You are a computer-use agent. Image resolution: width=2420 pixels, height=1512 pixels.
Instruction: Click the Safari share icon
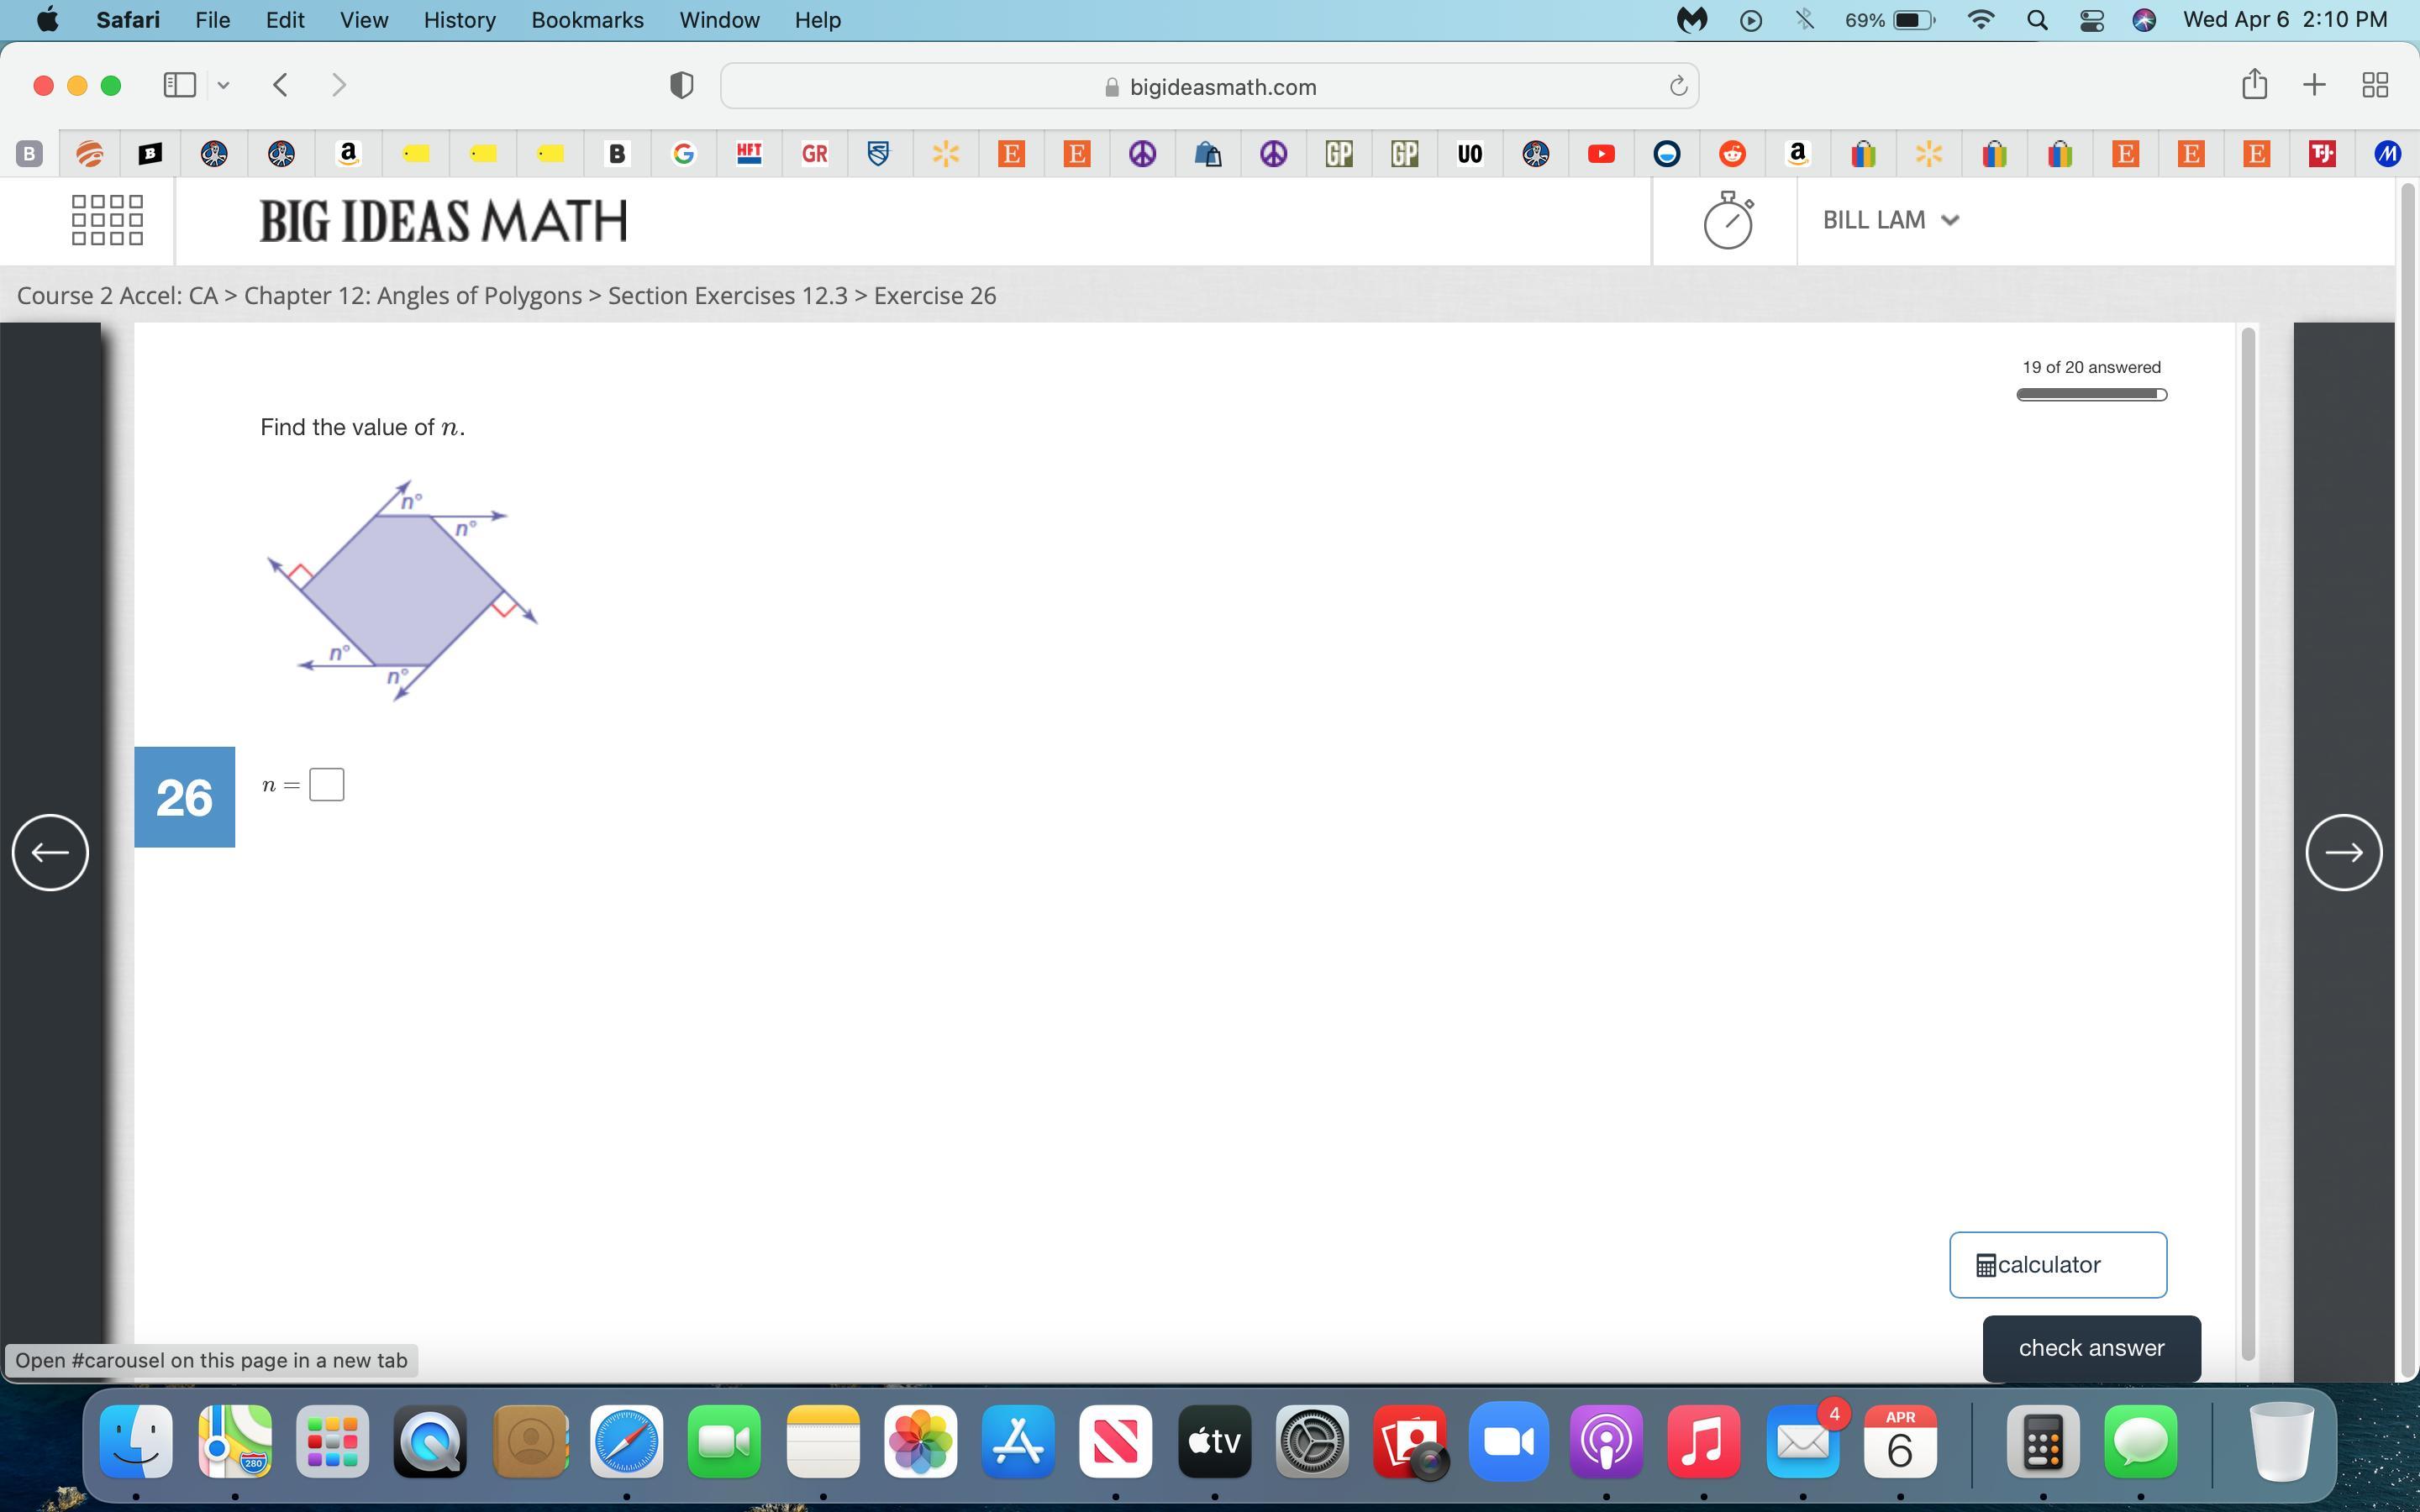click(x=2254, y=85)
